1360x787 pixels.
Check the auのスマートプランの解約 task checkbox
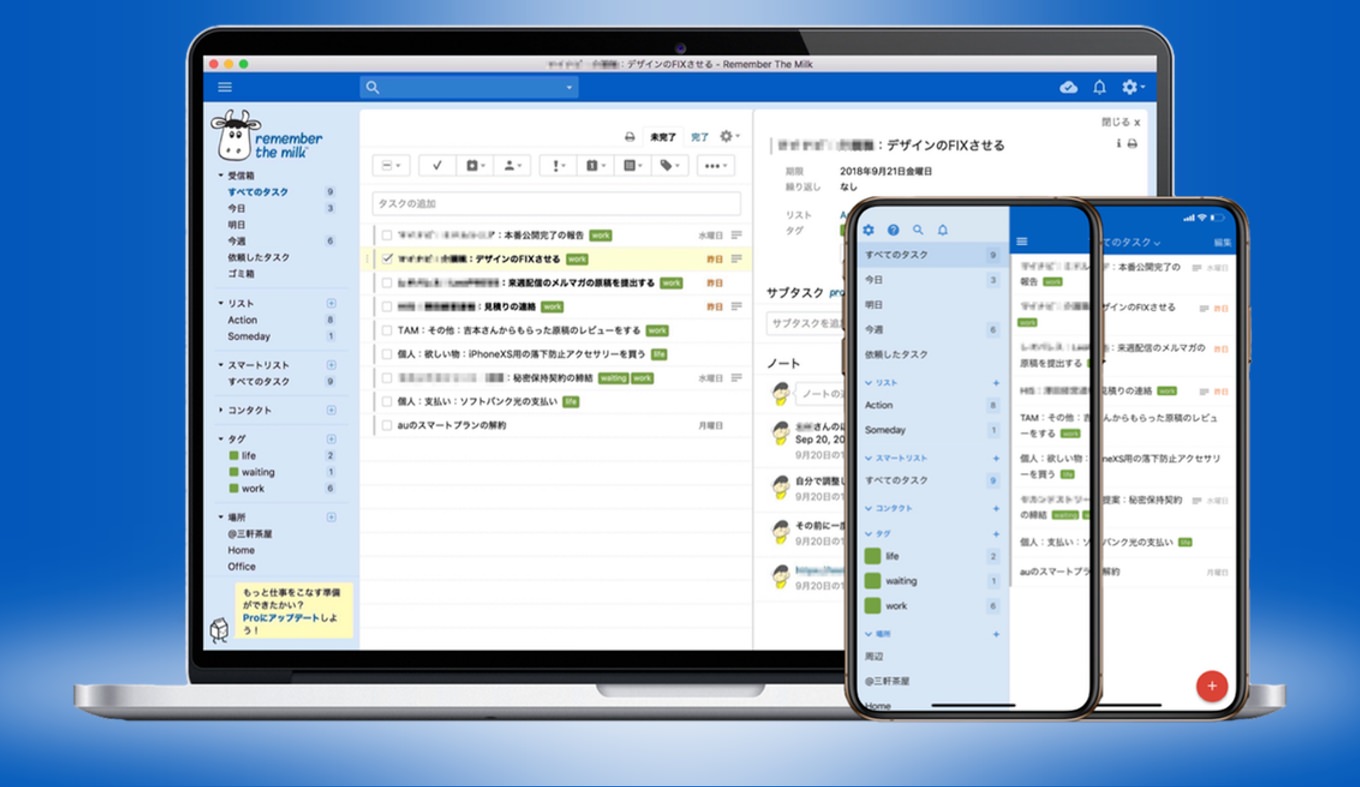[x=387, y=425]
